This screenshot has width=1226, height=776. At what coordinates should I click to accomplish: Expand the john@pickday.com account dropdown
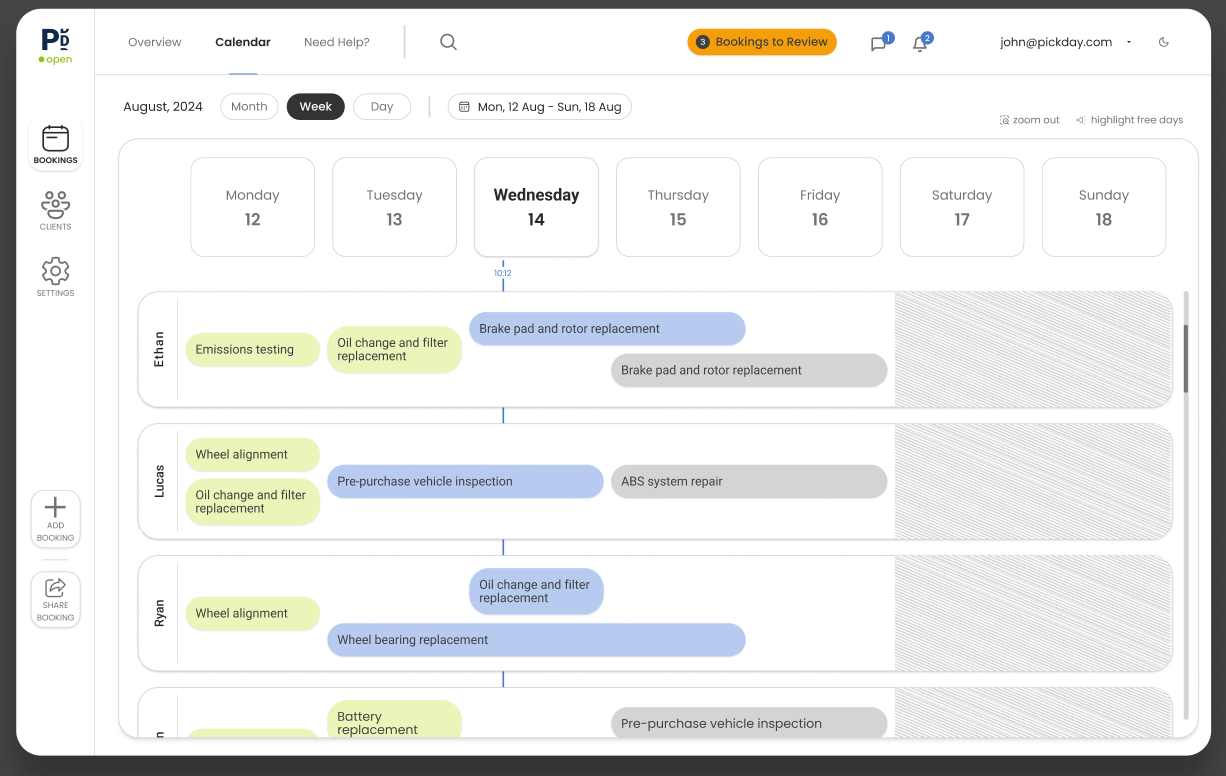(1128, 42)
